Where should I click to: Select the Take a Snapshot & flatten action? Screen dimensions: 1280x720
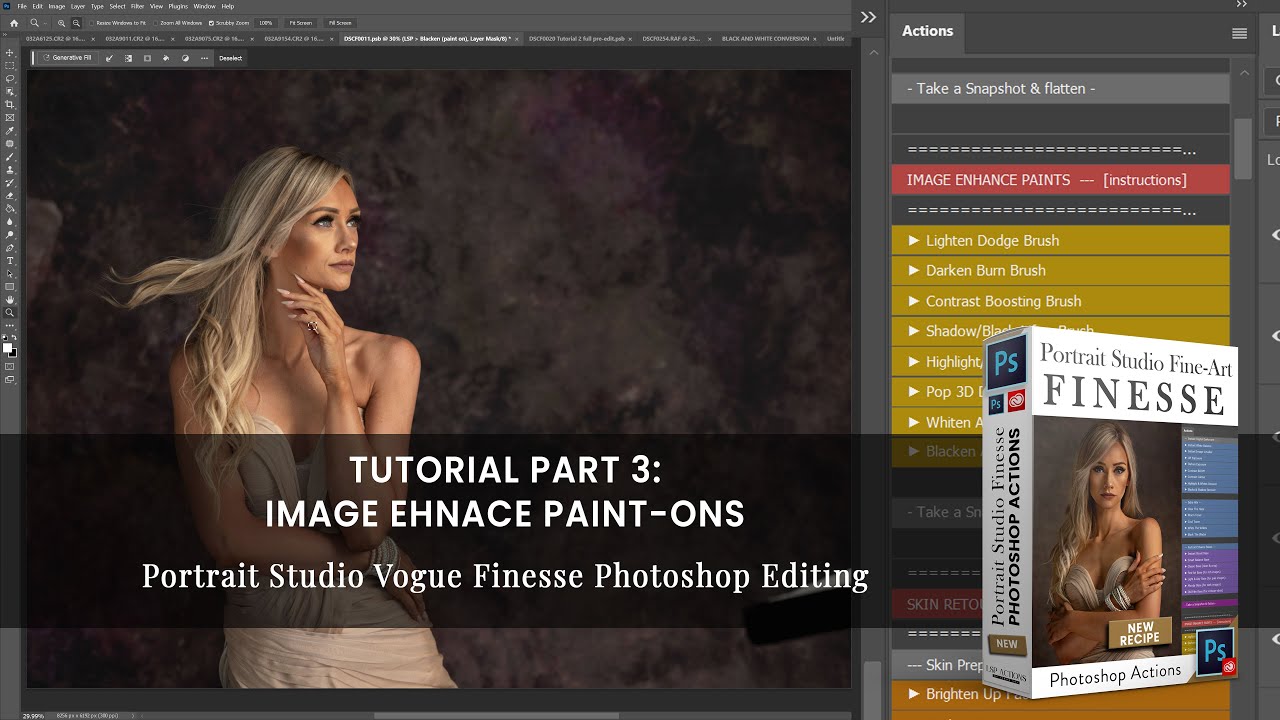point(1060,88)
